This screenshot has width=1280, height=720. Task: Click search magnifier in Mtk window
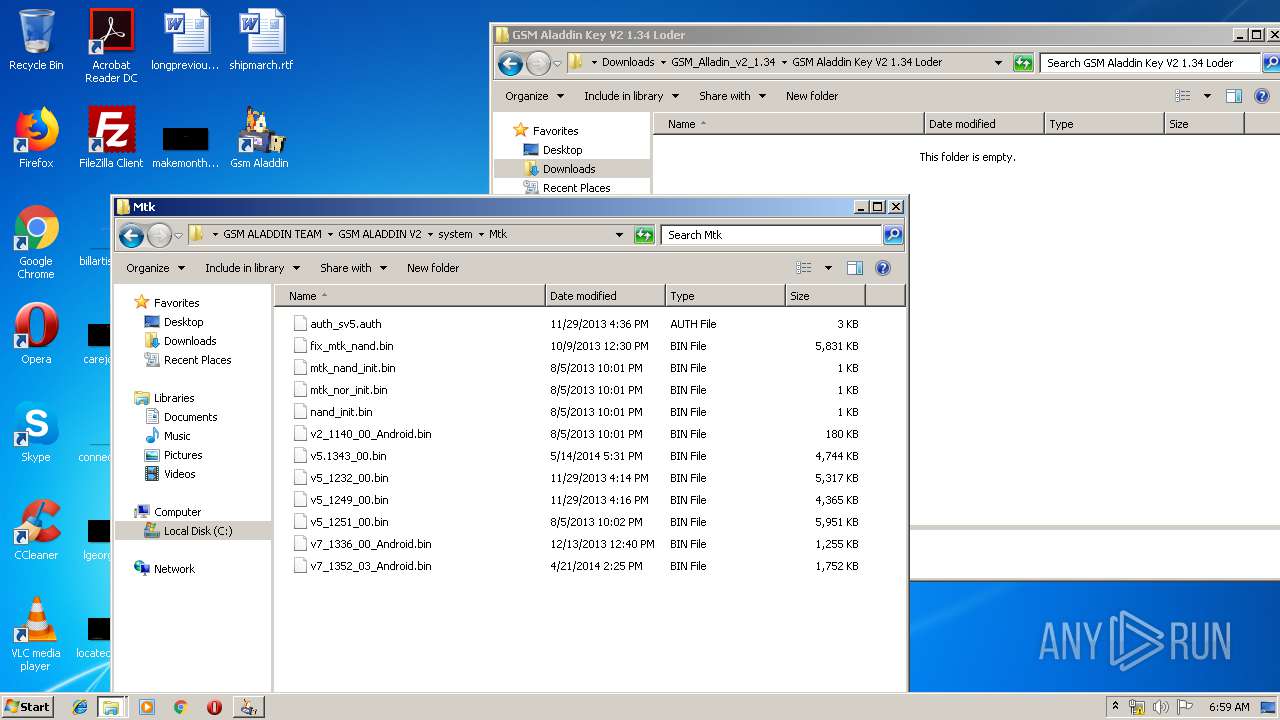(893, 235)
